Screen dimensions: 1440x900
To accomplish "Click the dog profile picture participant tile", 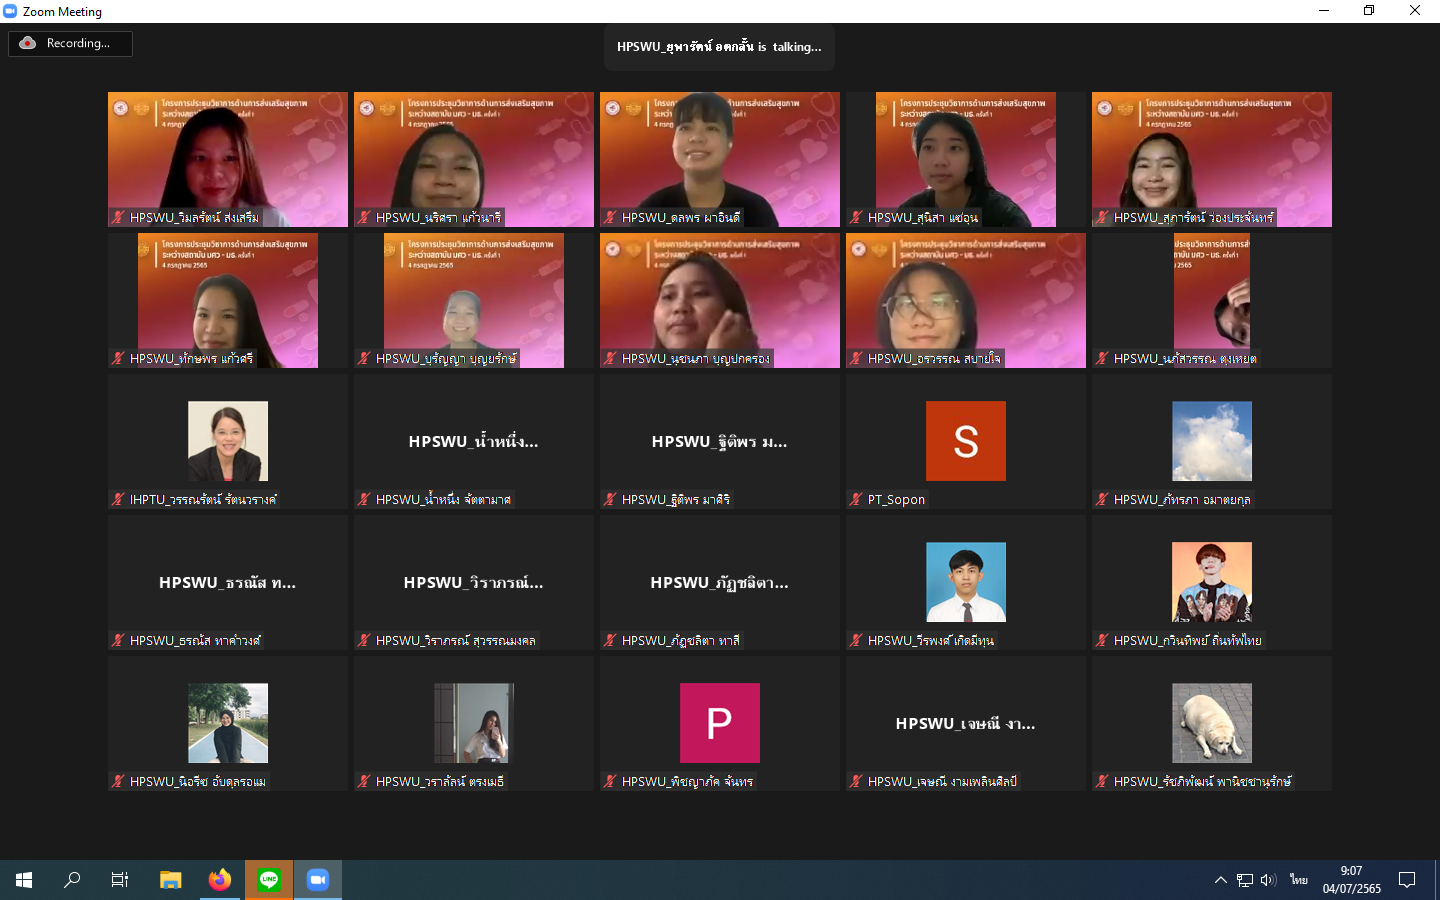I will pos(1211,723).
